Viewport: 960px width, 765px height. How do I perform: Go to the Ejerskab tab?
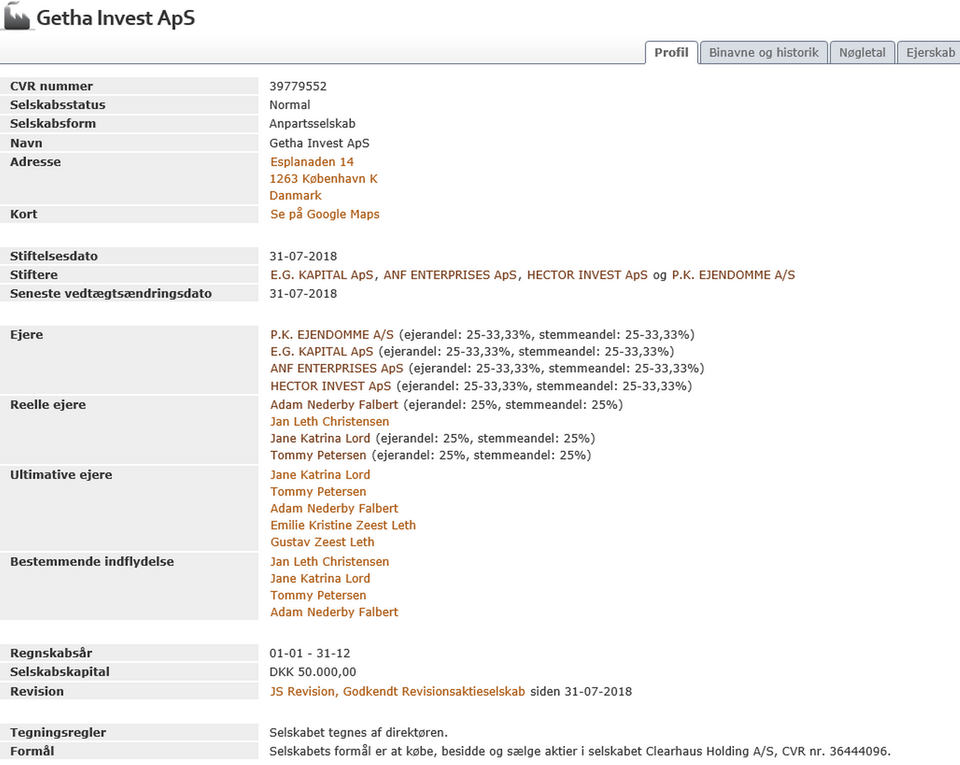click(x=927, y=53)
